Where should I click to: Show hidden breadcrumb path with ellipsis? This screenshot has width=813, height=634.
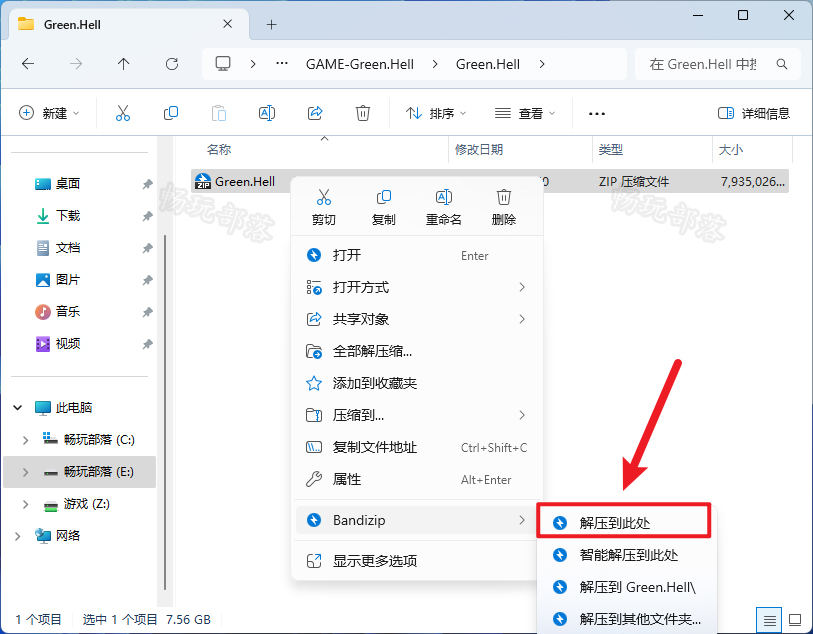point(282,64)
